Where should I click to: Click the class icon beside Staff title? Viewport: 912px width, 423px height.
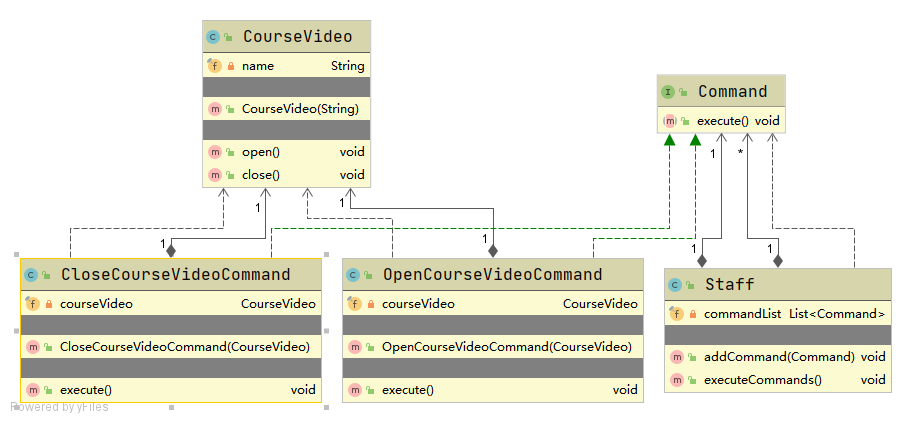tap(675, 285)
